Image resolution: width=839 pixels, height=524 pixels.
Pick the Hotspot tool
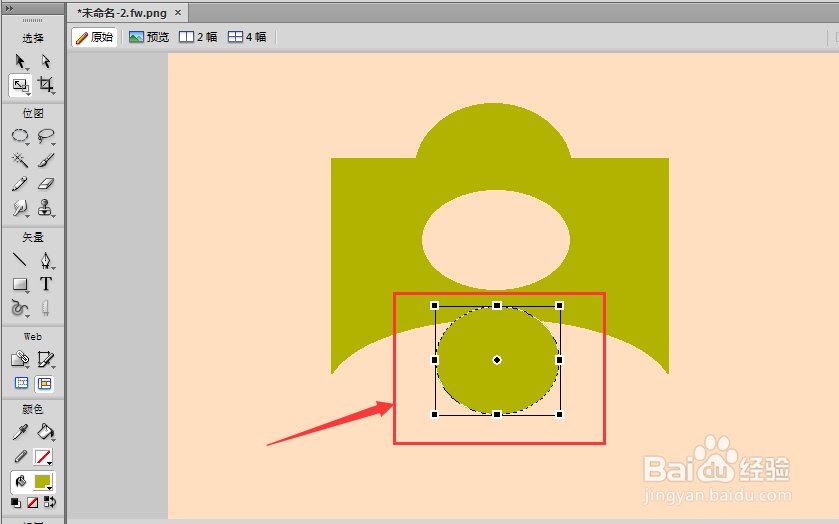point(20,359)
